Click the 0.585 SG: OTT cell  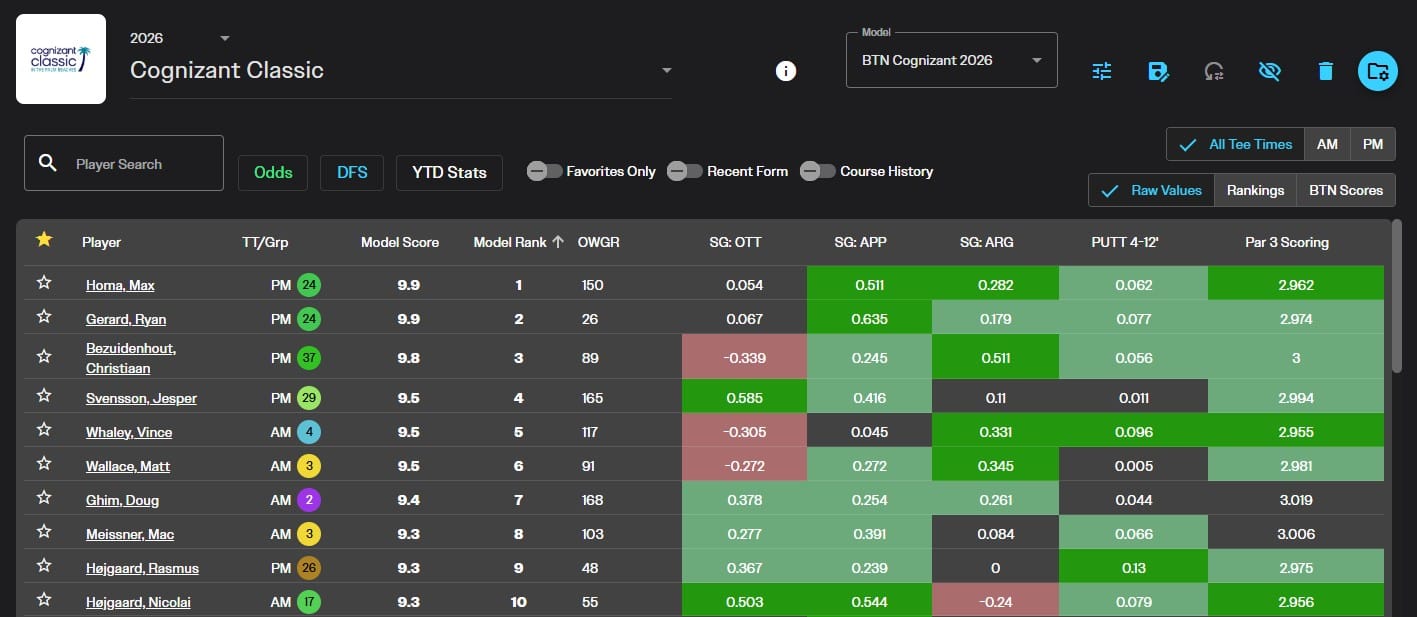744,398
